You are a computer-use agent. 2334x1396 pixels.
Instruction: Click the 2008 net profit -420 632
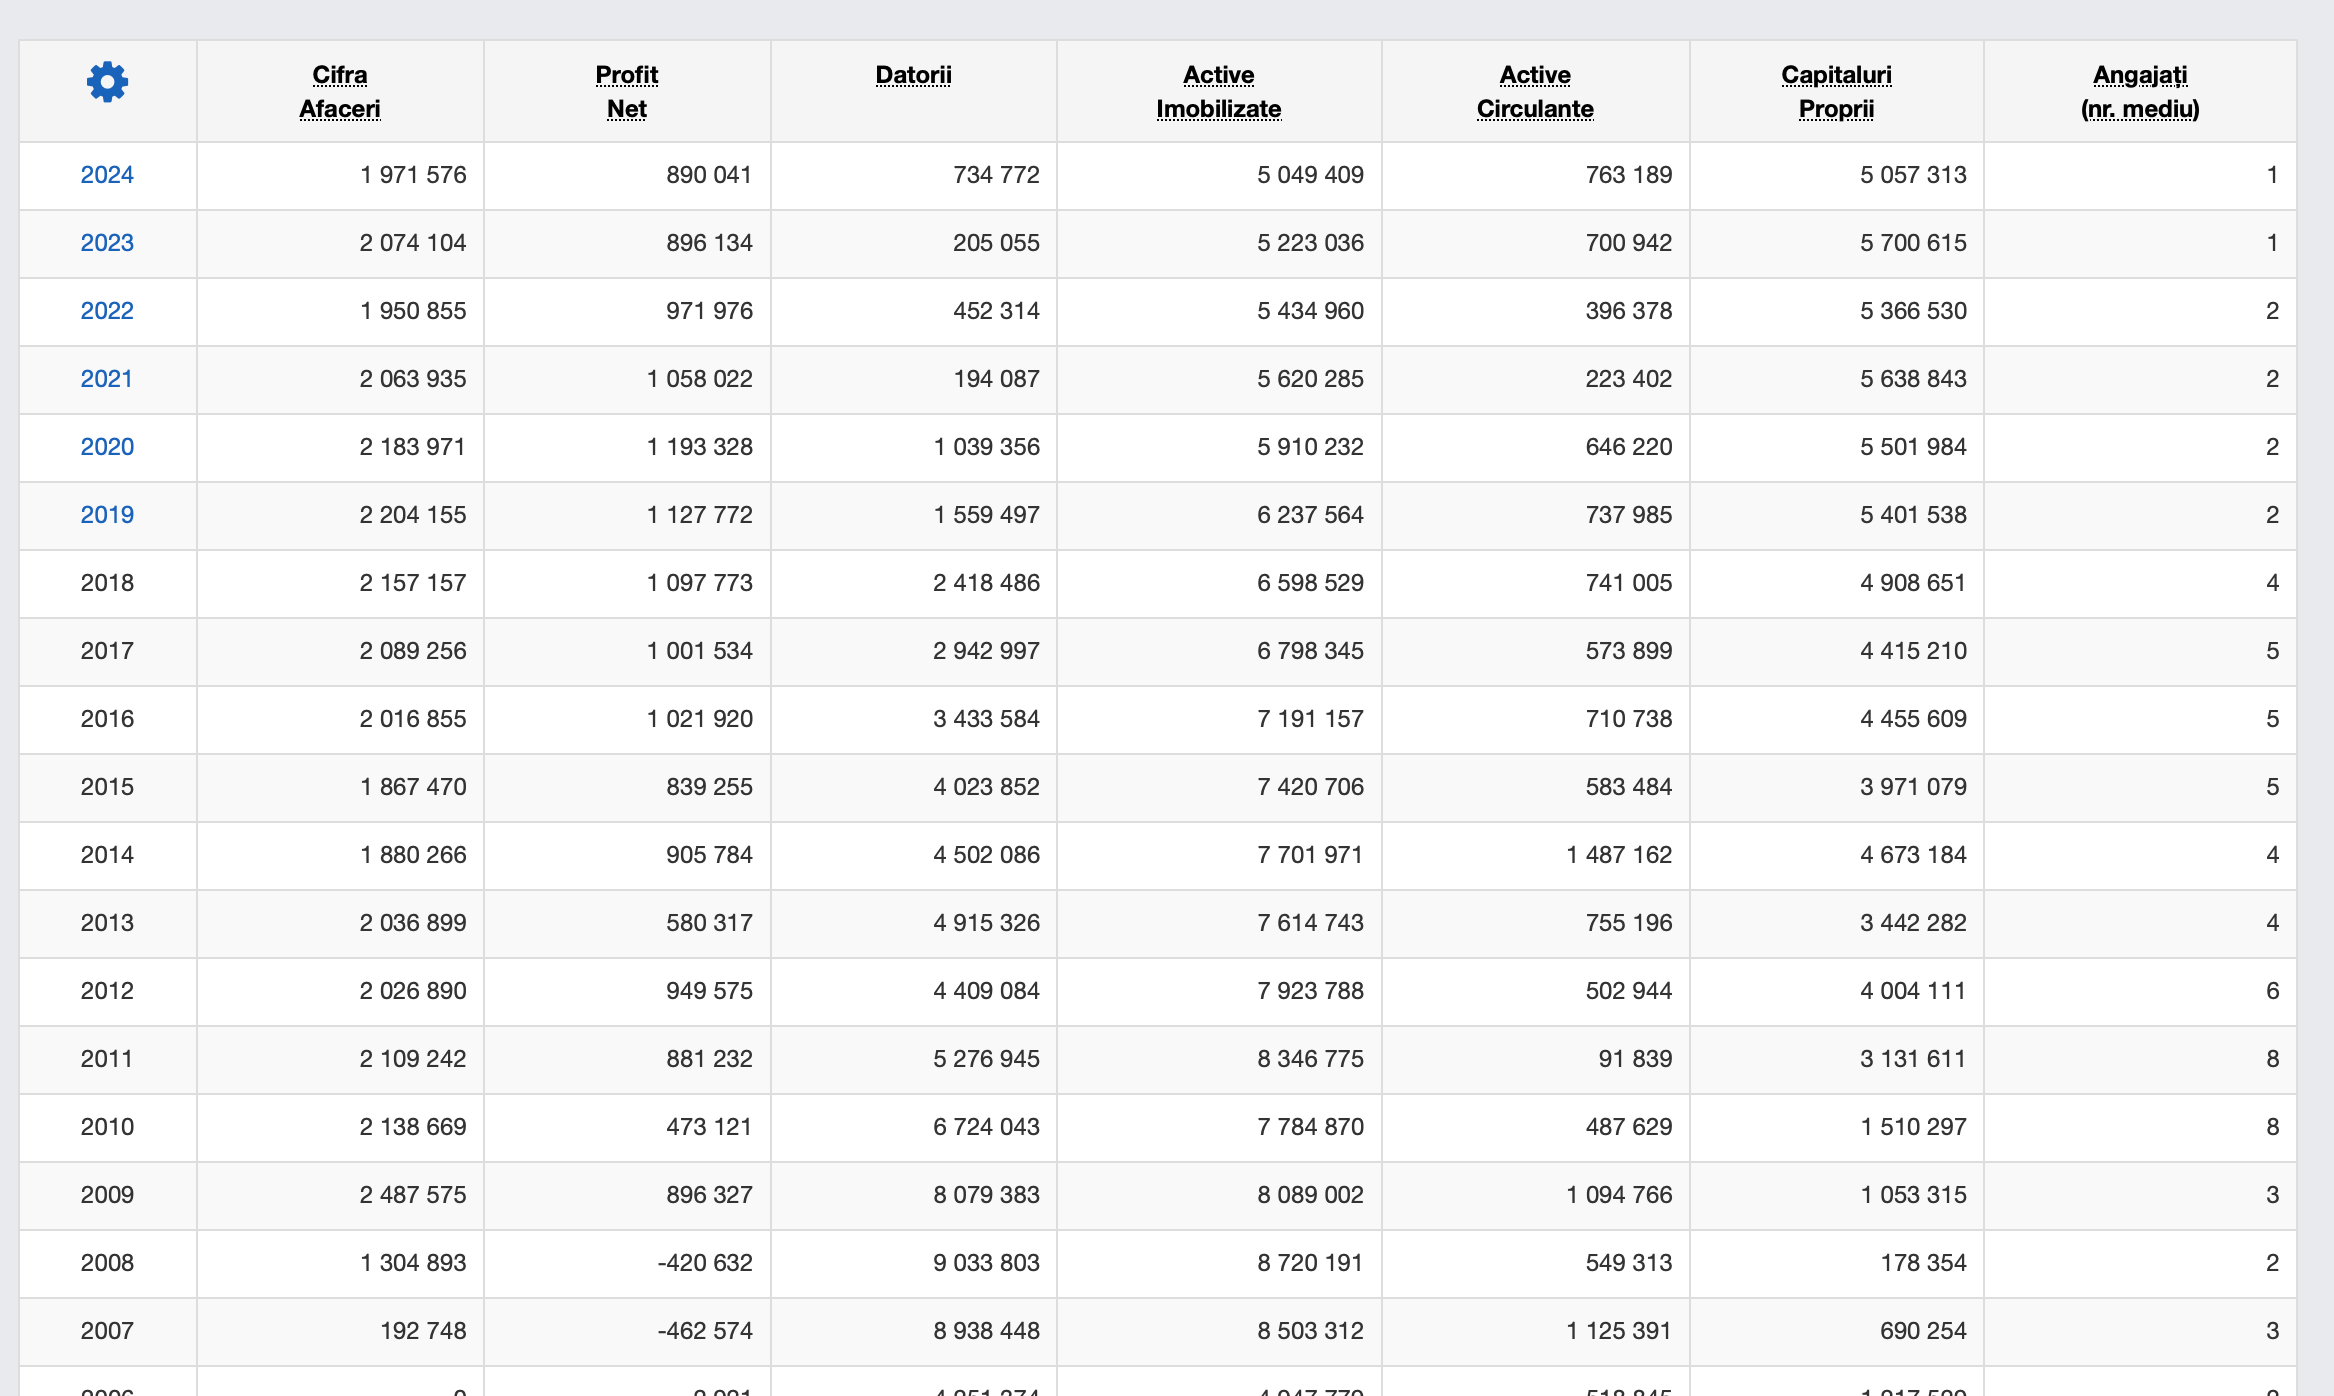pos(705,1263)
